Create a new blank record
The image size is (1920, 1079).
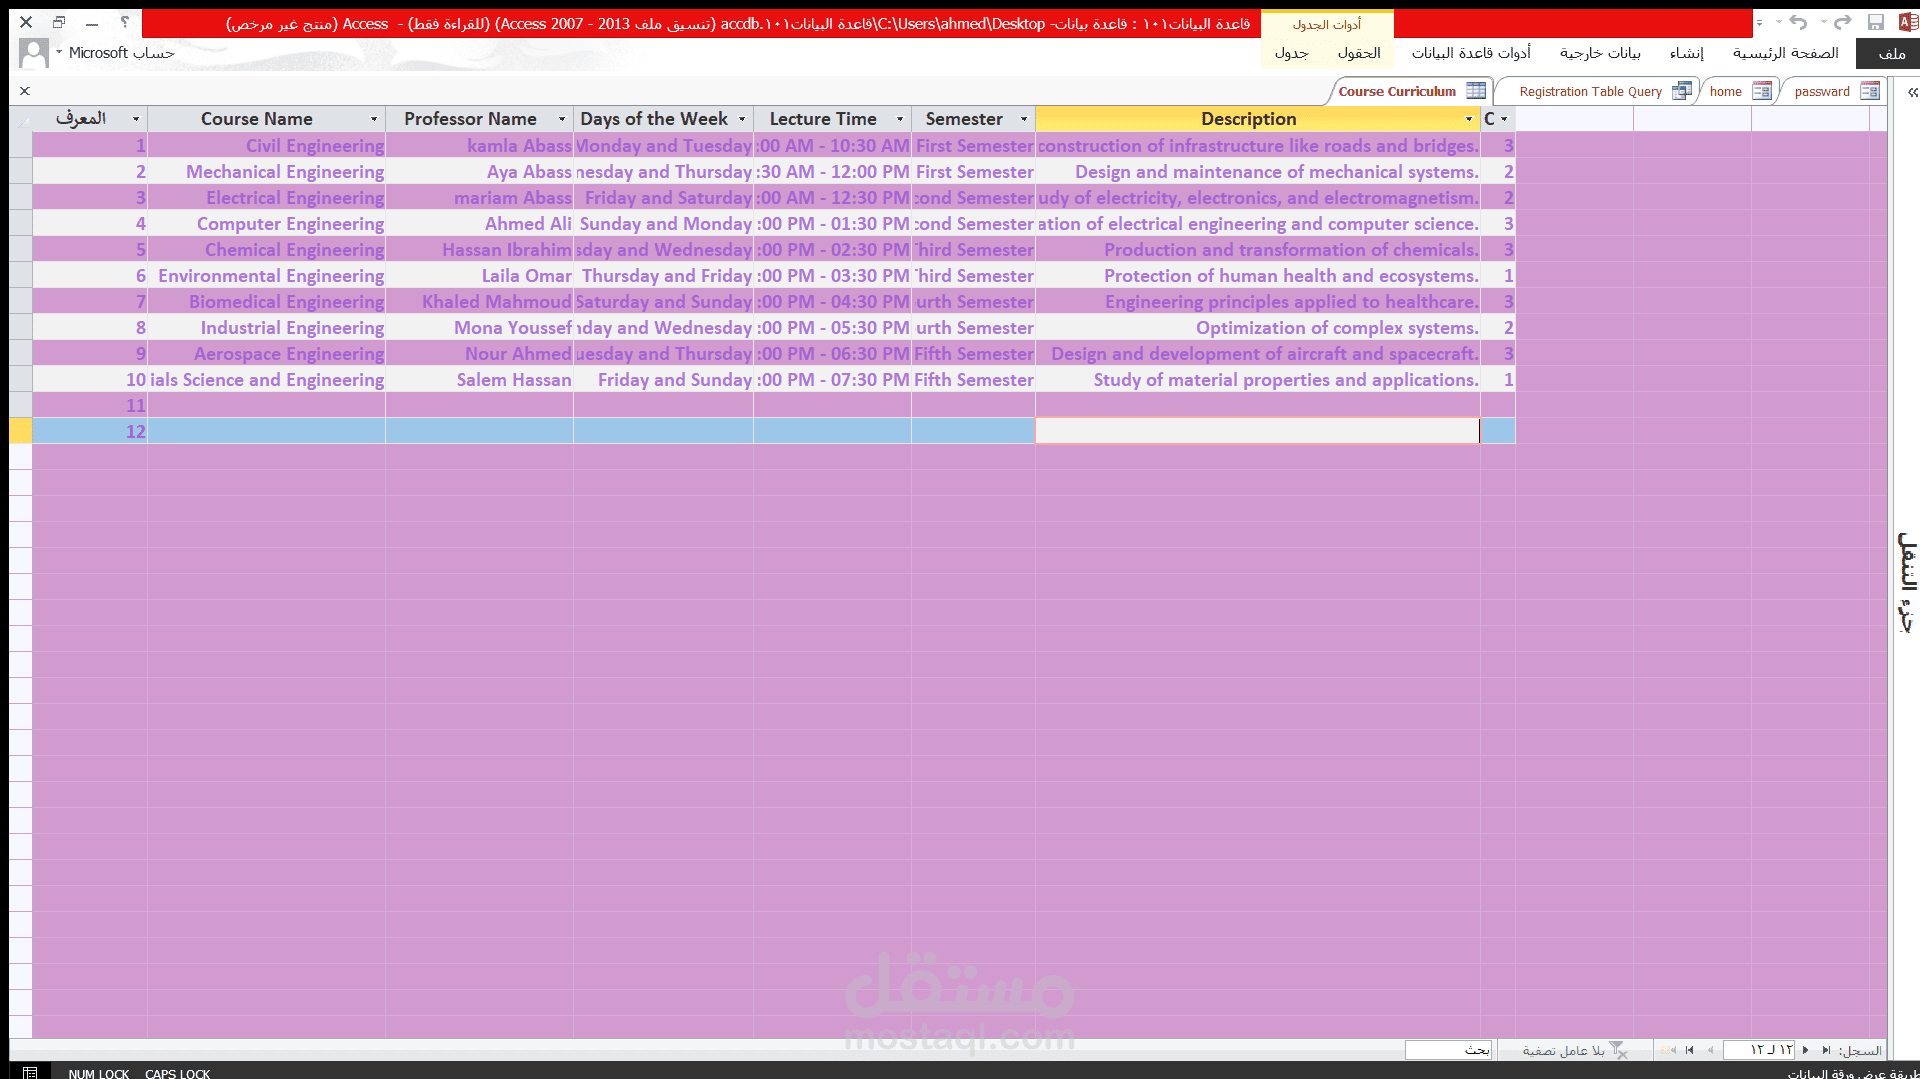pyautogui.click(x=1668, y=1050)
